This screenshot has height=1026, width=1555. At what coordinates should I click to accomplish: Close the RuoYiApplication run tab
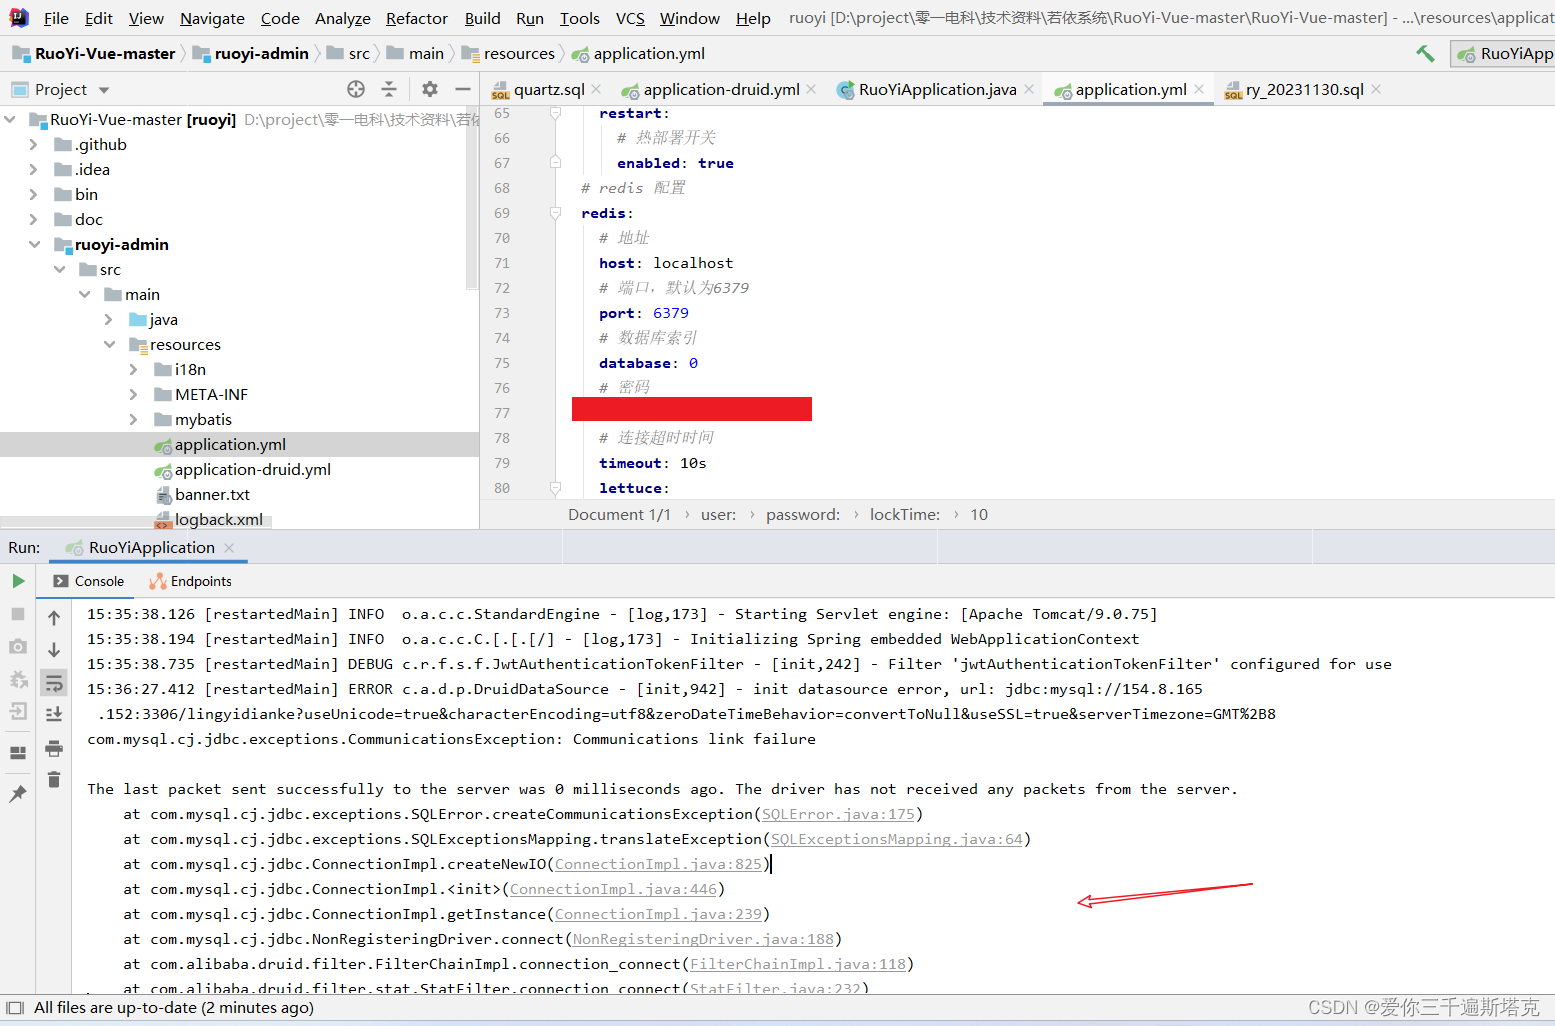pos(229,547)
